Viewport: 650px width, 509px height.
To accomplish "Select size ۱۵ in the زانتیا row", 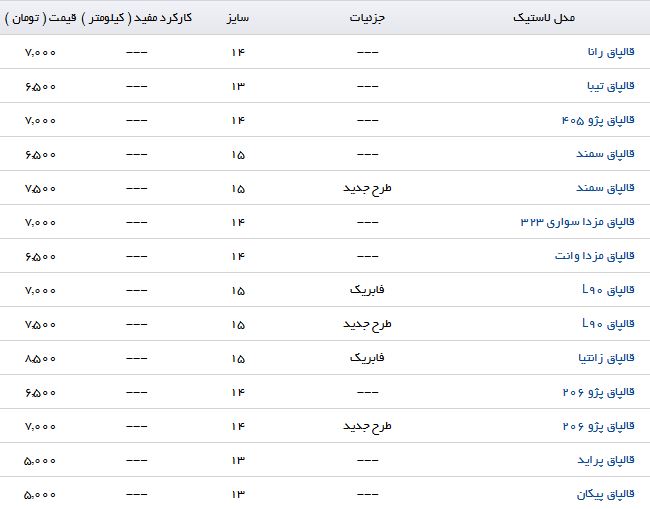I will 238,359.
